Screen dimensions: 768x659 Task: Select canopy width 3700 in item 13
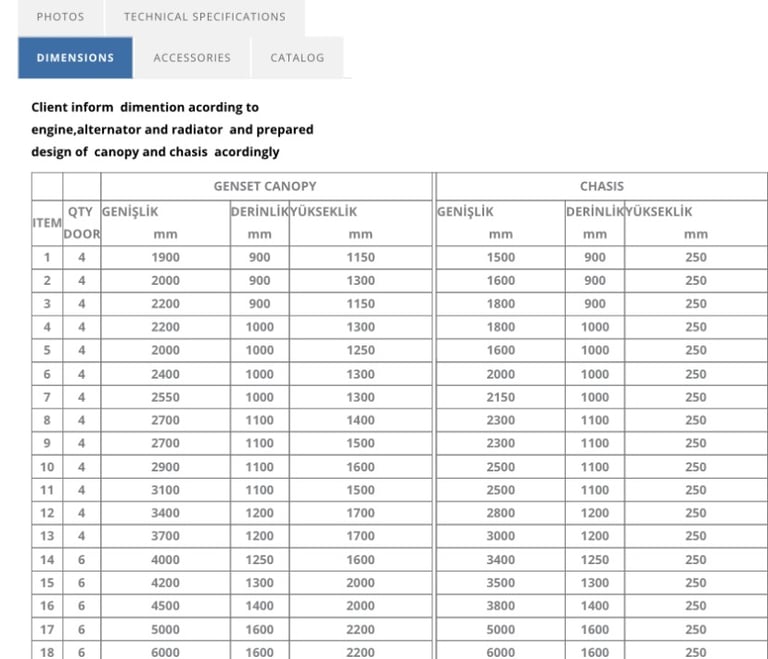[166, 536]
